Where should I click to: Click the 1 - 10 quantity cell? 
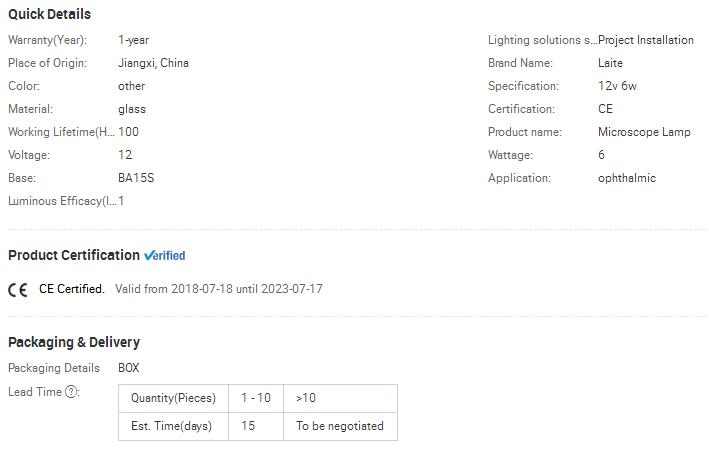[256, 398]
